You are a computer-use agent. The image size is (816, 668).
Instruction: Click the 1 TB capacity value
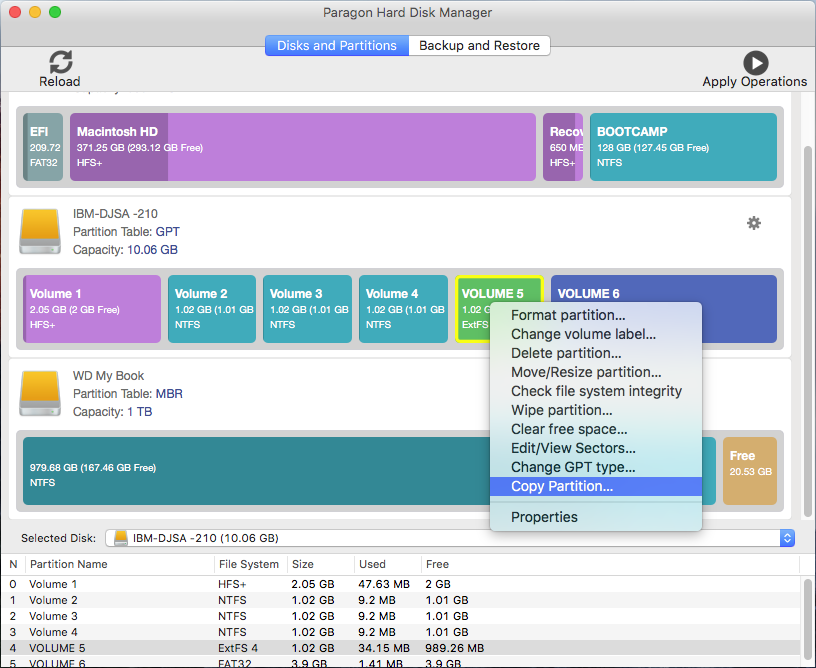coord(139,412)
